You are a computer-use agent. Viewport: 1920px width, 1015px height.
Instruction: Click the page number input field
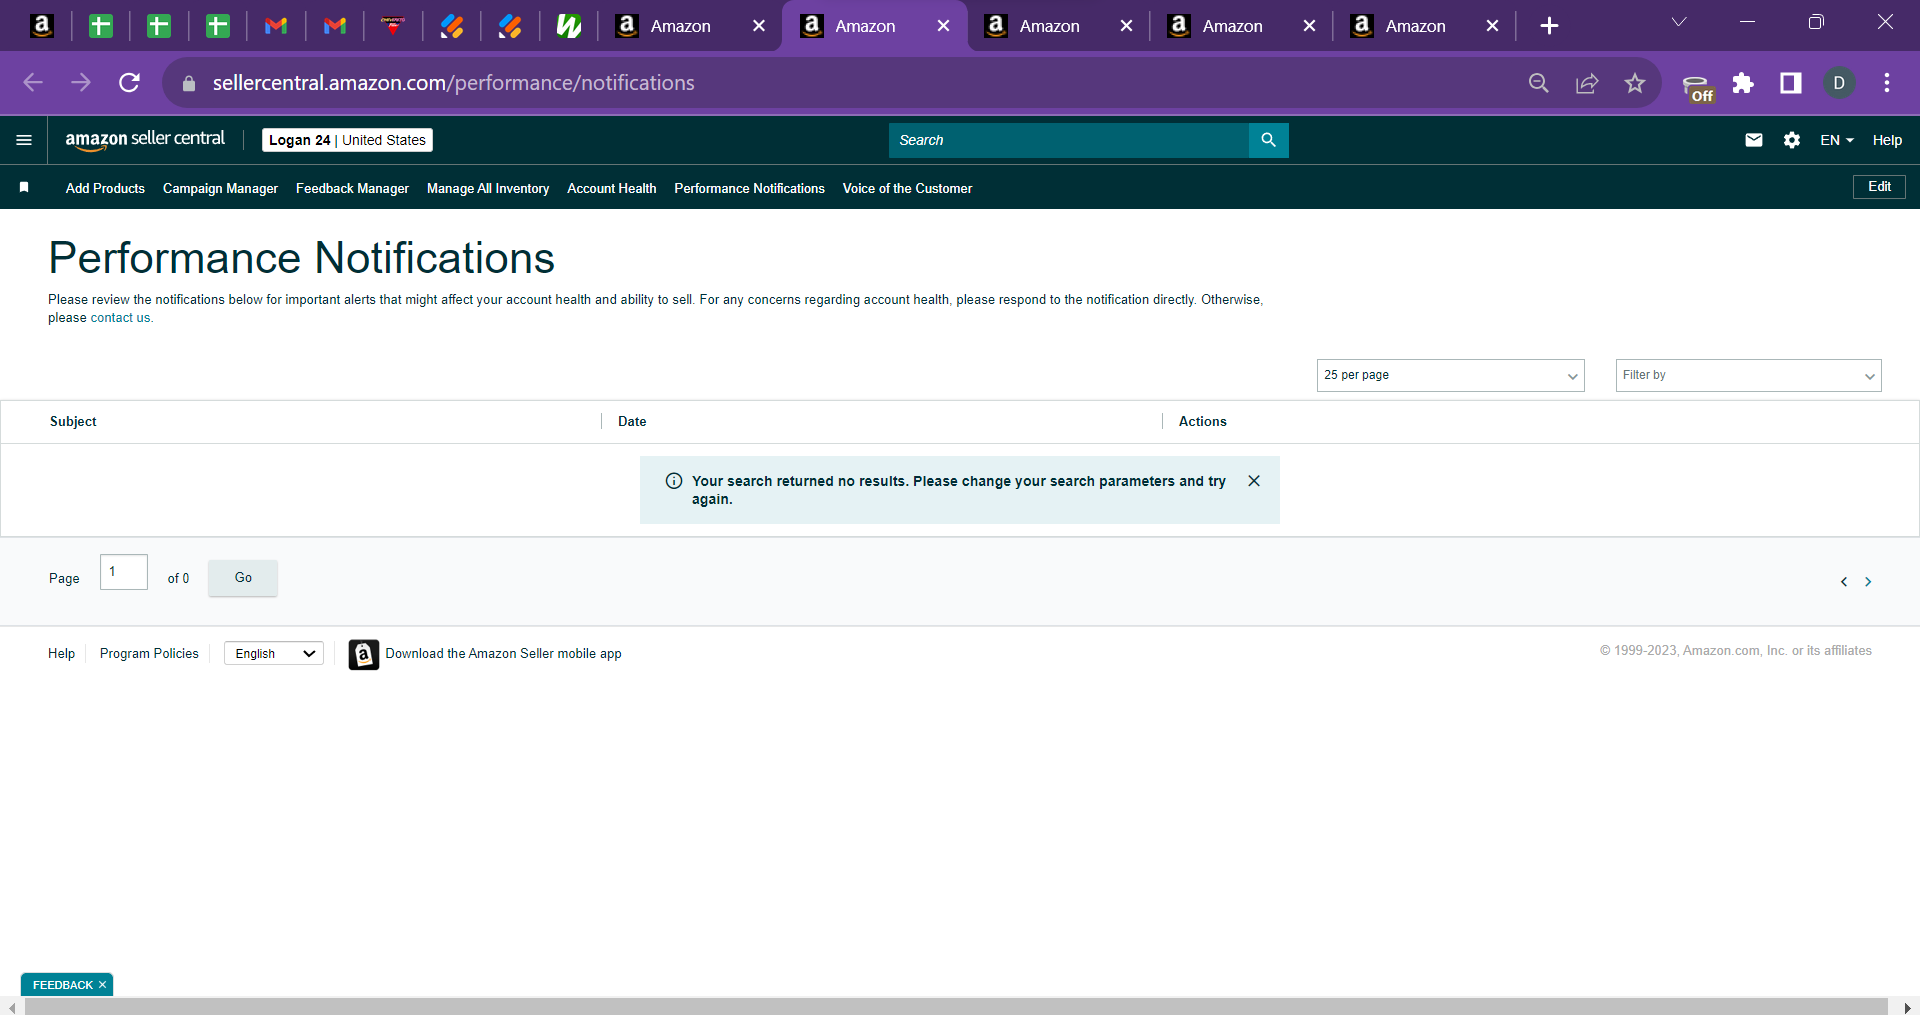(124, 572)
